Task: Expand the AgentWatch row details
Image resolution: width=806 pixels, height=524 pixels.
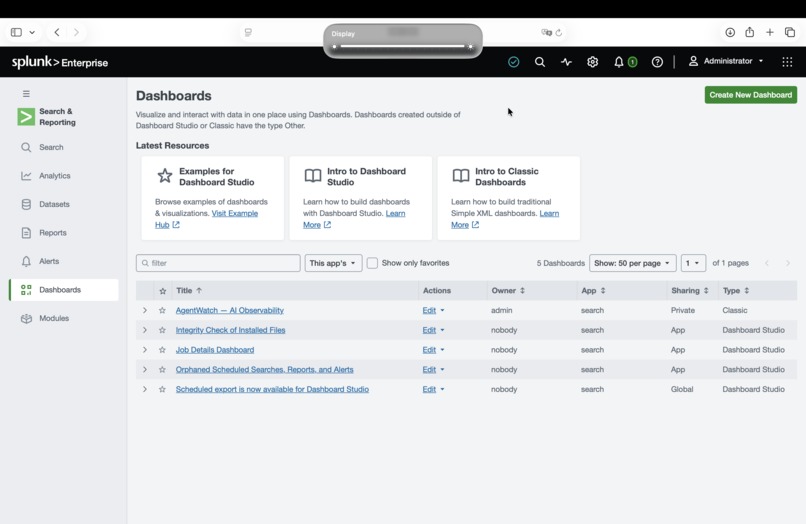Action: 145,310
